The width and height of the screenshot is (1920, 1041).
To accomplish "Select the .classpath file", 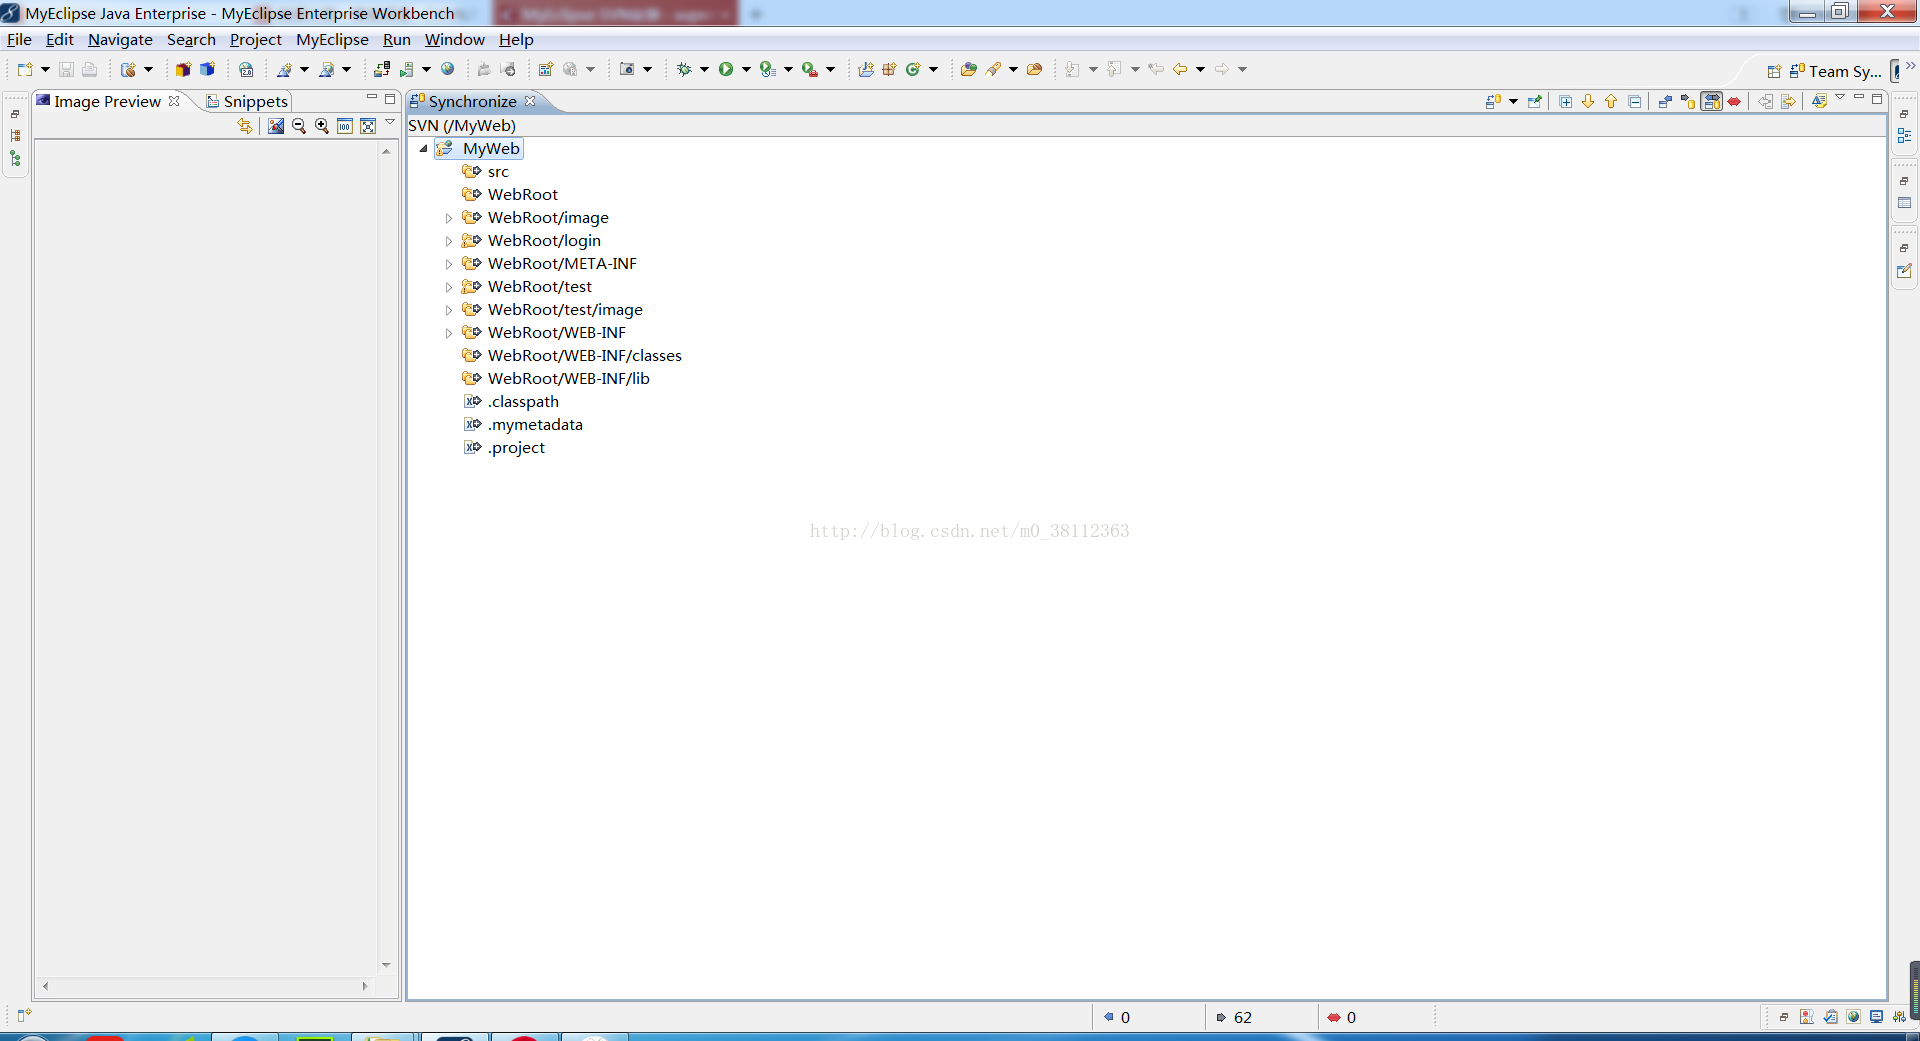I will pyautogui.click(x=511, y=401).
